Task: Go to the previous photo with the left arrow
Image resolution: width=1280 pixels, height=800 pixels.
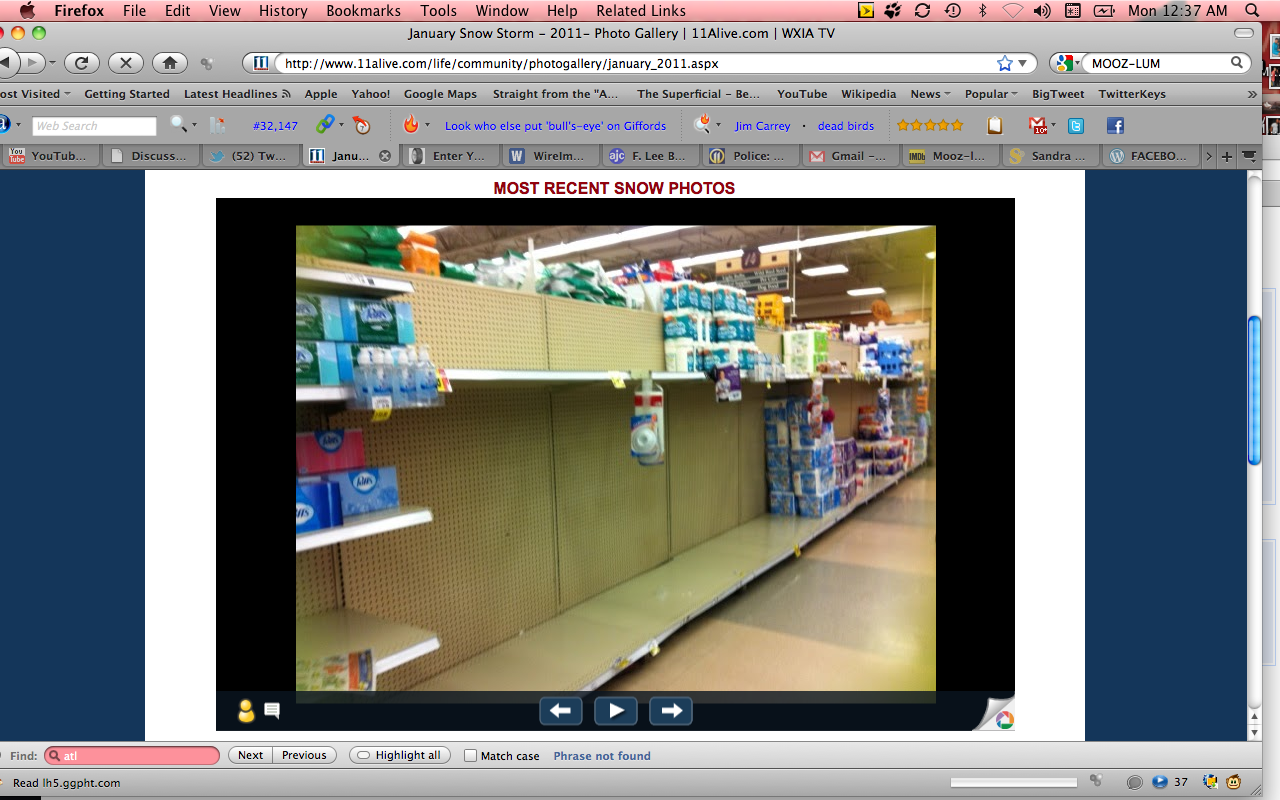Action: (x=561, y=711)
